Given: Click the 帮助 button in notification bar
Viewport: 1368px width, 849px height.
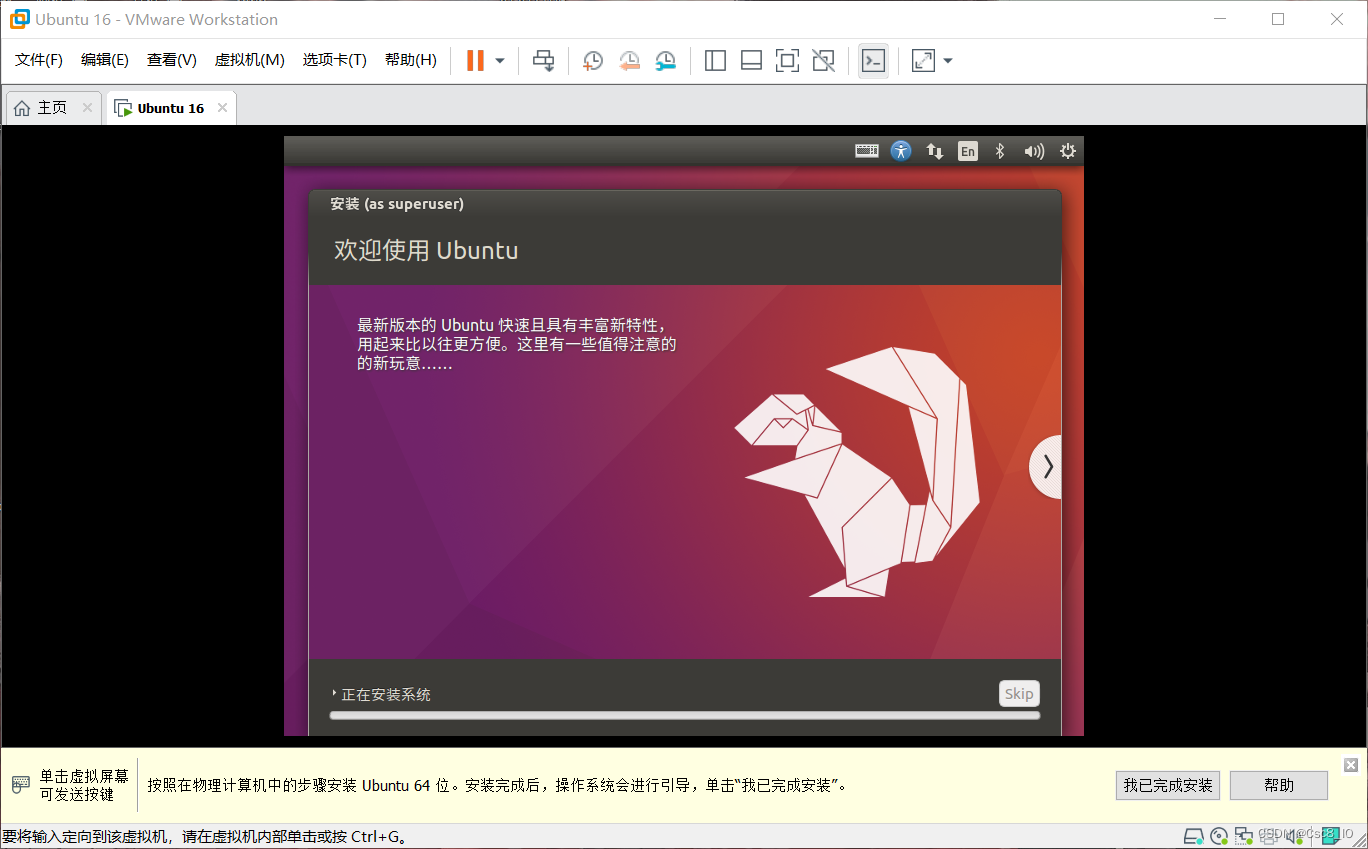Looking at the screenshot, I should coord(1279,785).
